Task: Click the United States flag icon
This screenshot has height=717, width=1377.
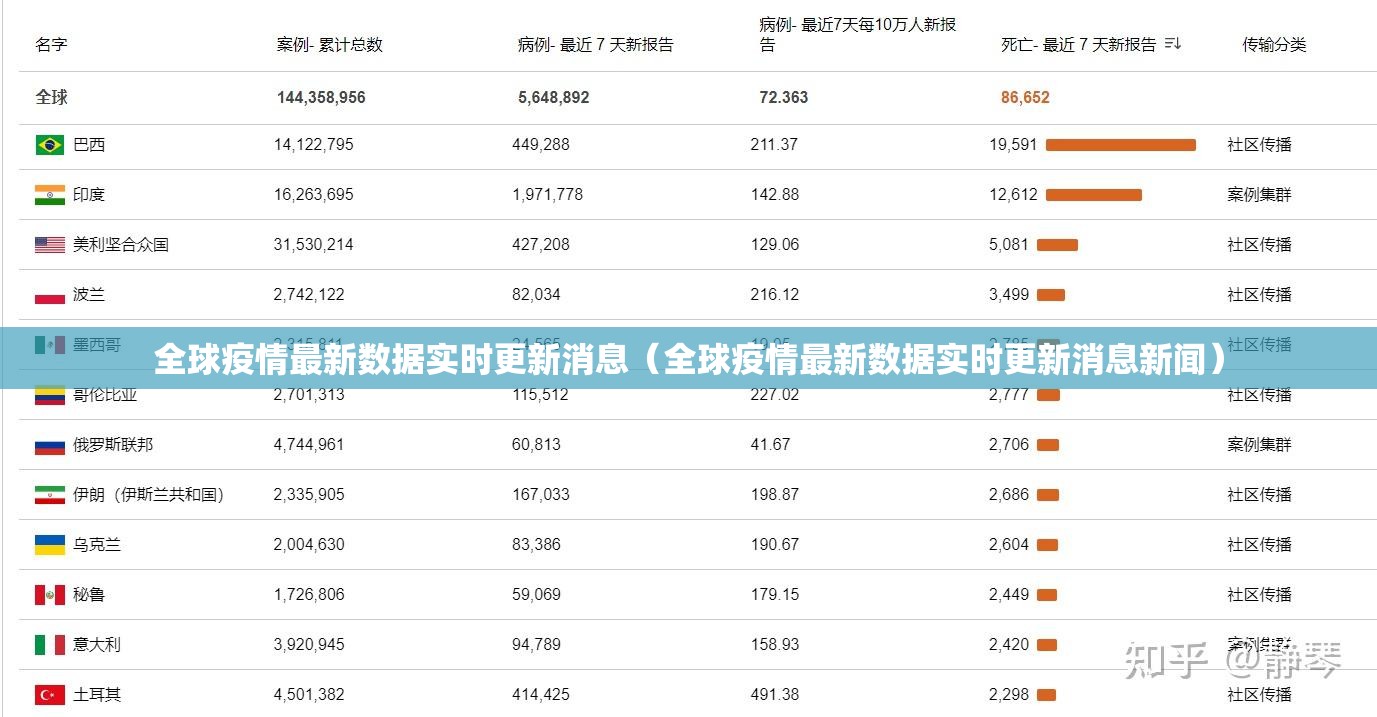Action: pyautogui.click(x=50, y=245)
